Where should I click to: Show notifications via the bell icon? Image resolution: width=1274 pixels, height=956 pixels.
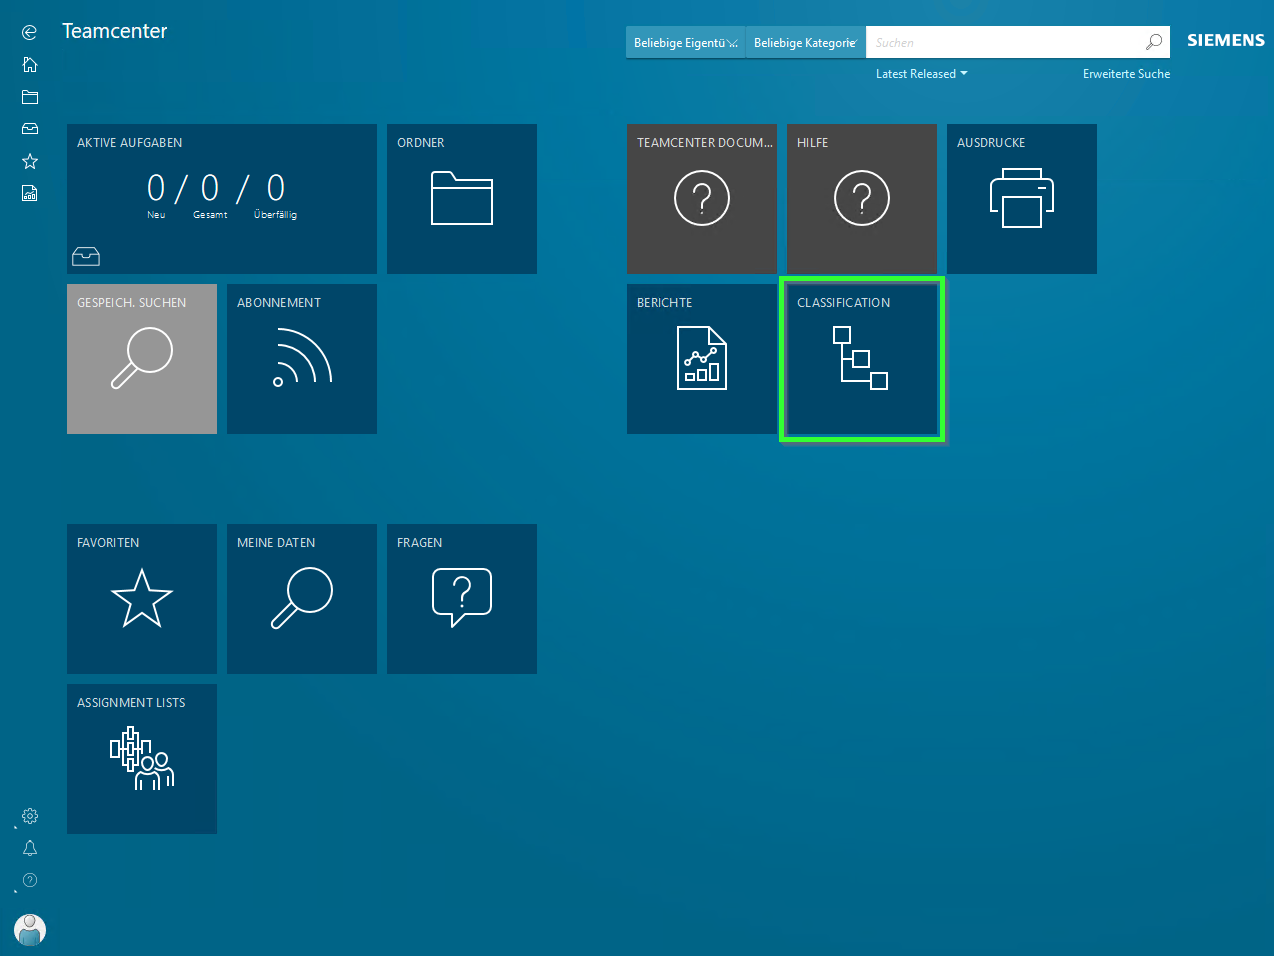[30, 848]
